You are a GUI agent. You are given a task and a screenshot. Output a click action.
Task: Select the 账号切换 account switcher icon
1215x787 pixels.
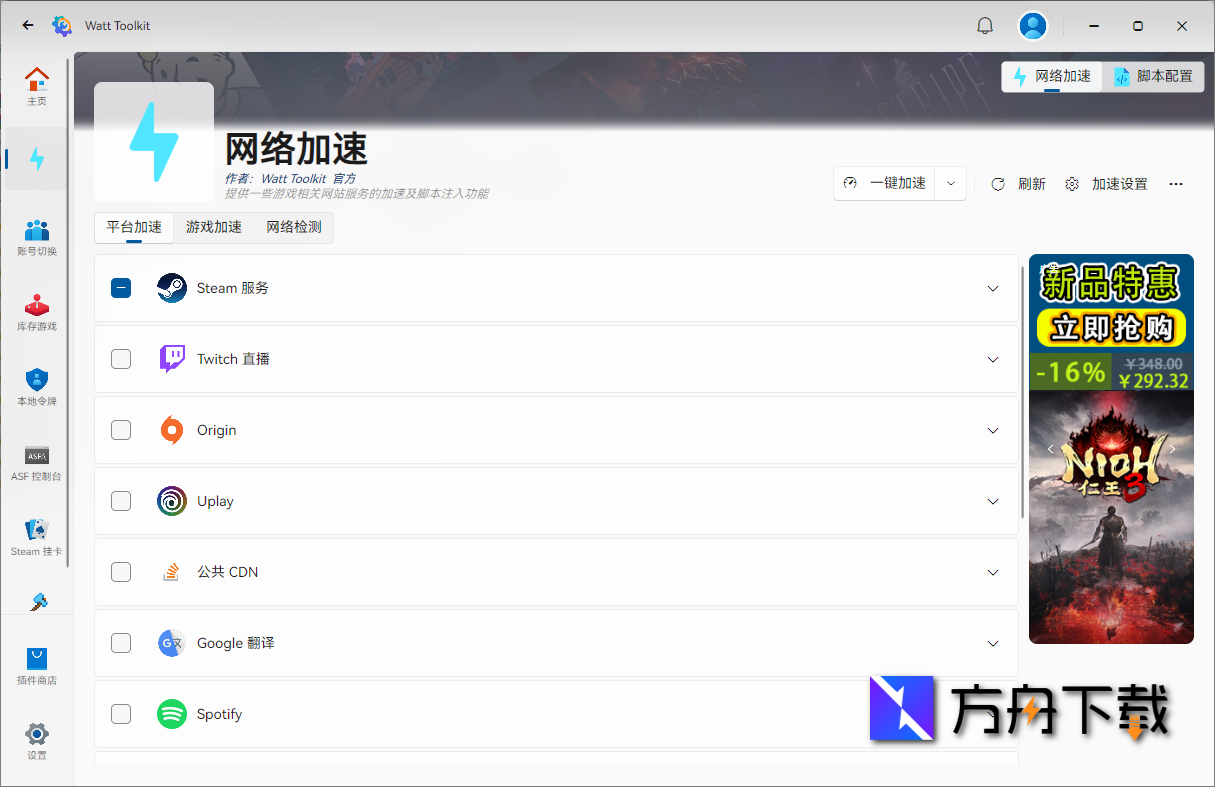click(37, 235)
